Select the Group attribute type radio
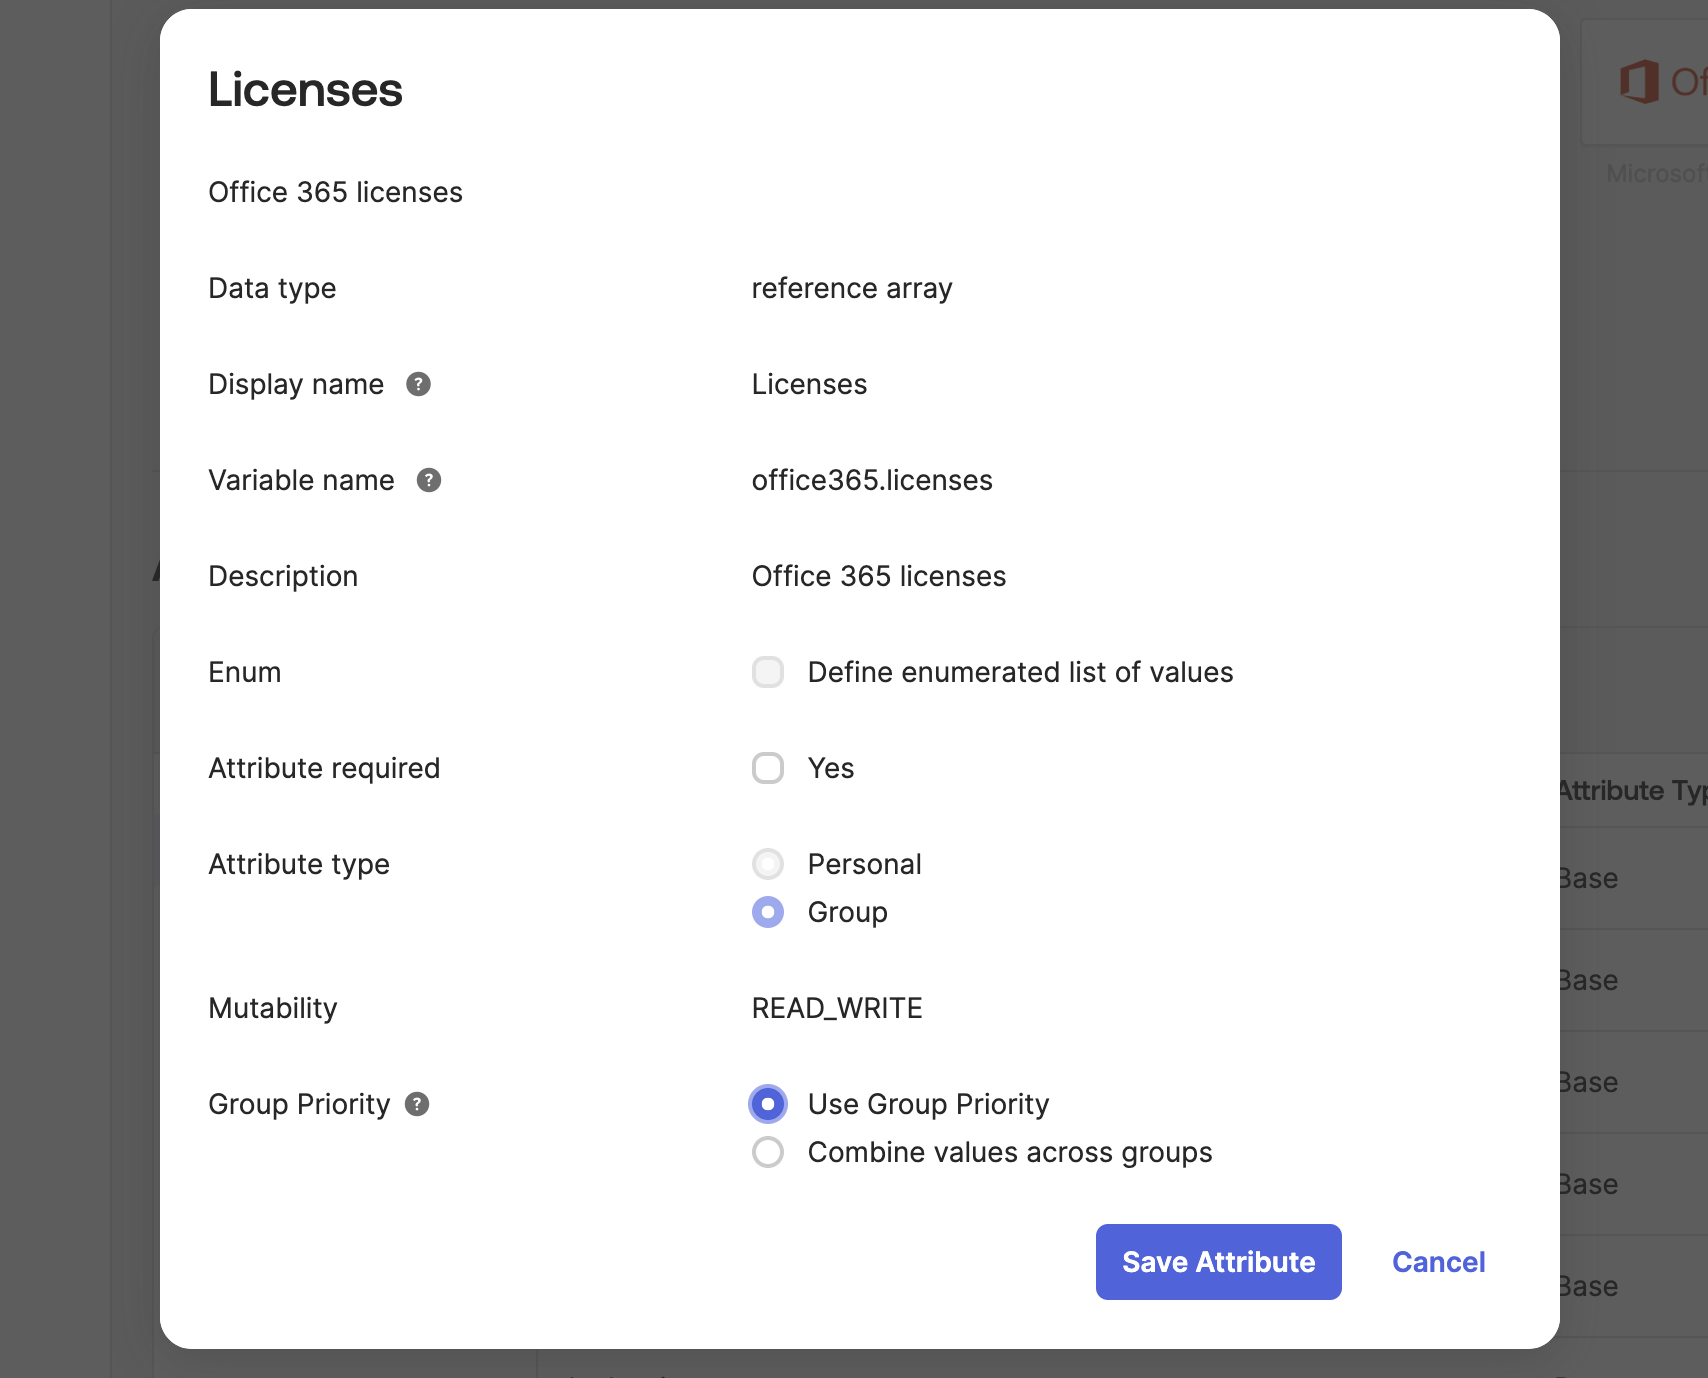This screenshot has height=1378, width=1708. coord(768,912)
